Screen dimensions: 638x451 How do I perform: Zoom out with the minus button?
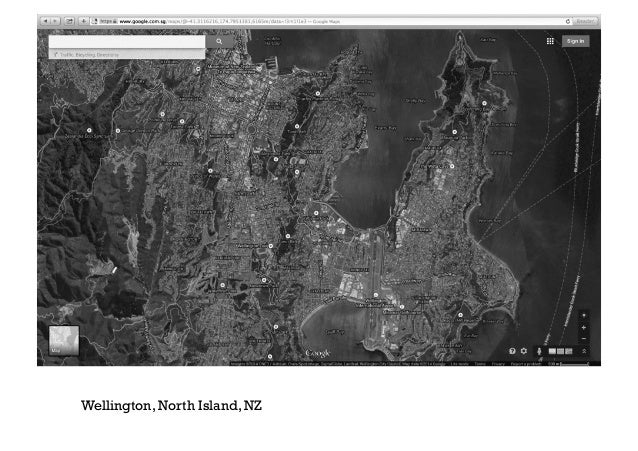(584, 339)
